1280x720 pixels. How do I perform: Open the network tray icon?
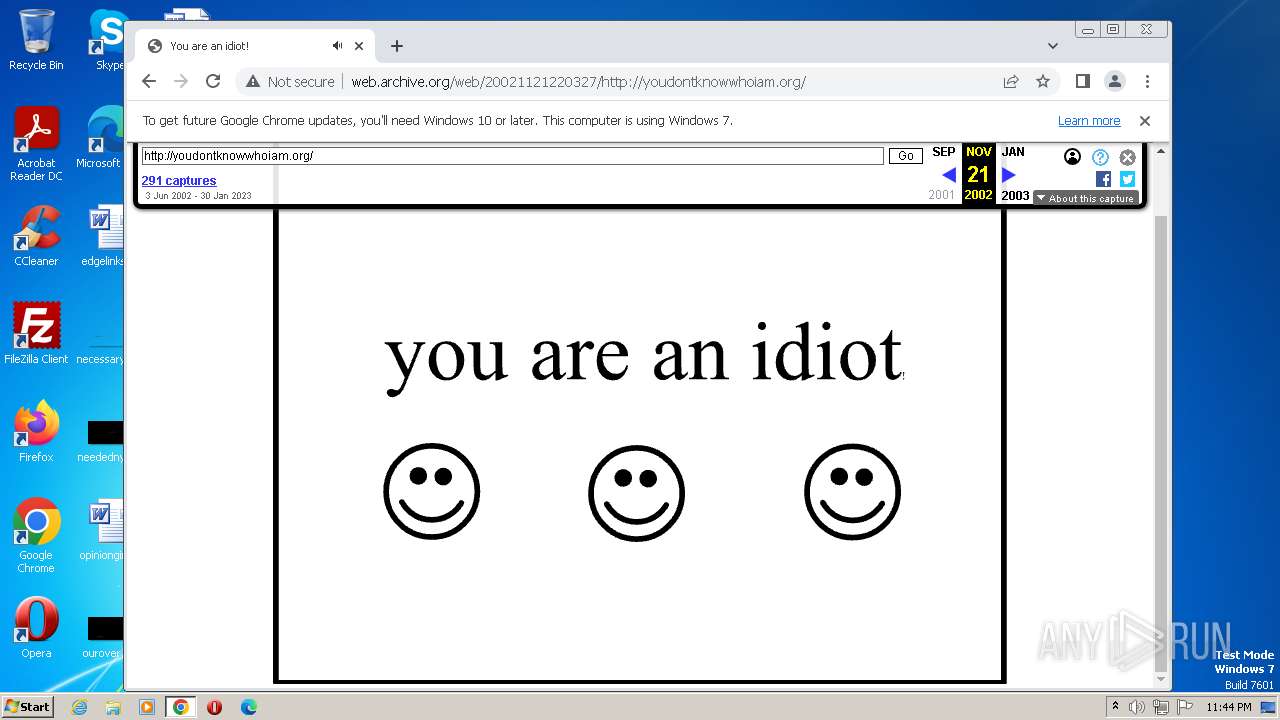(1160, 707)
